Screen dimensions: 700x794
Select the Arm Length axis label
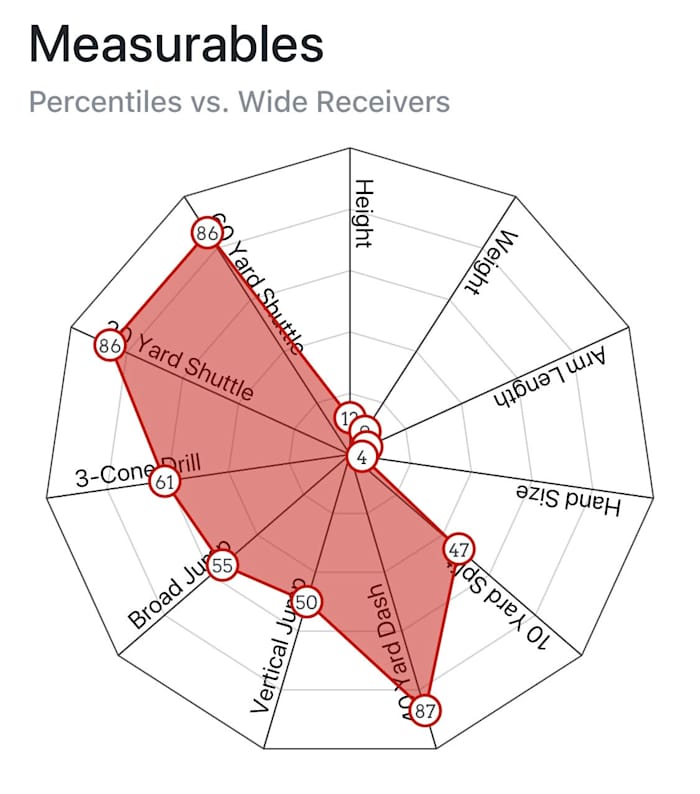click(x=550, y=375)
